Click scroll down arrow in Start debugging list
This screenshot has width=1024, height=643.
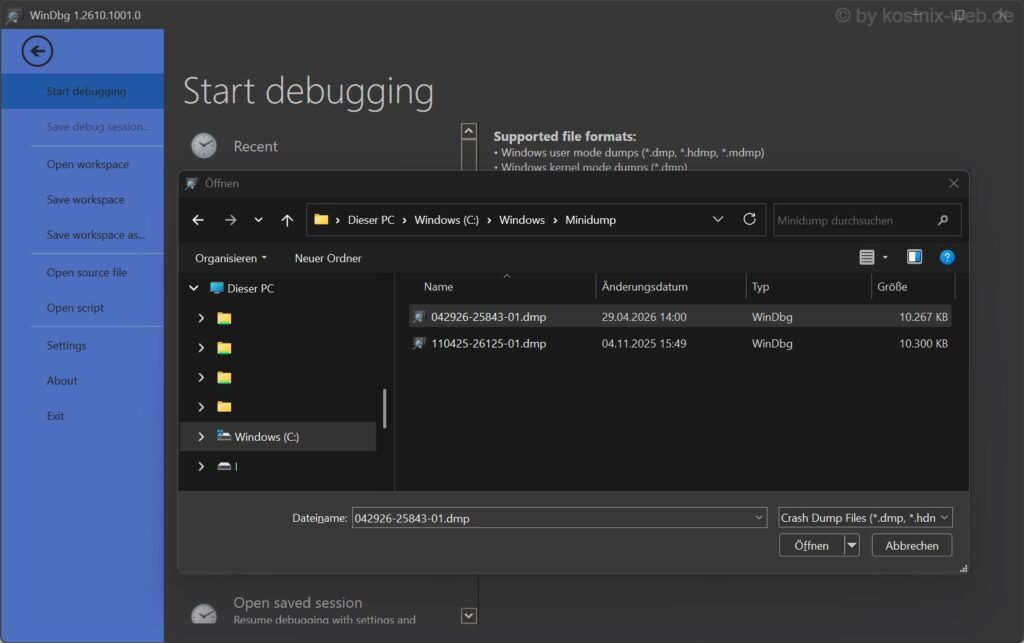coord(468,616)
